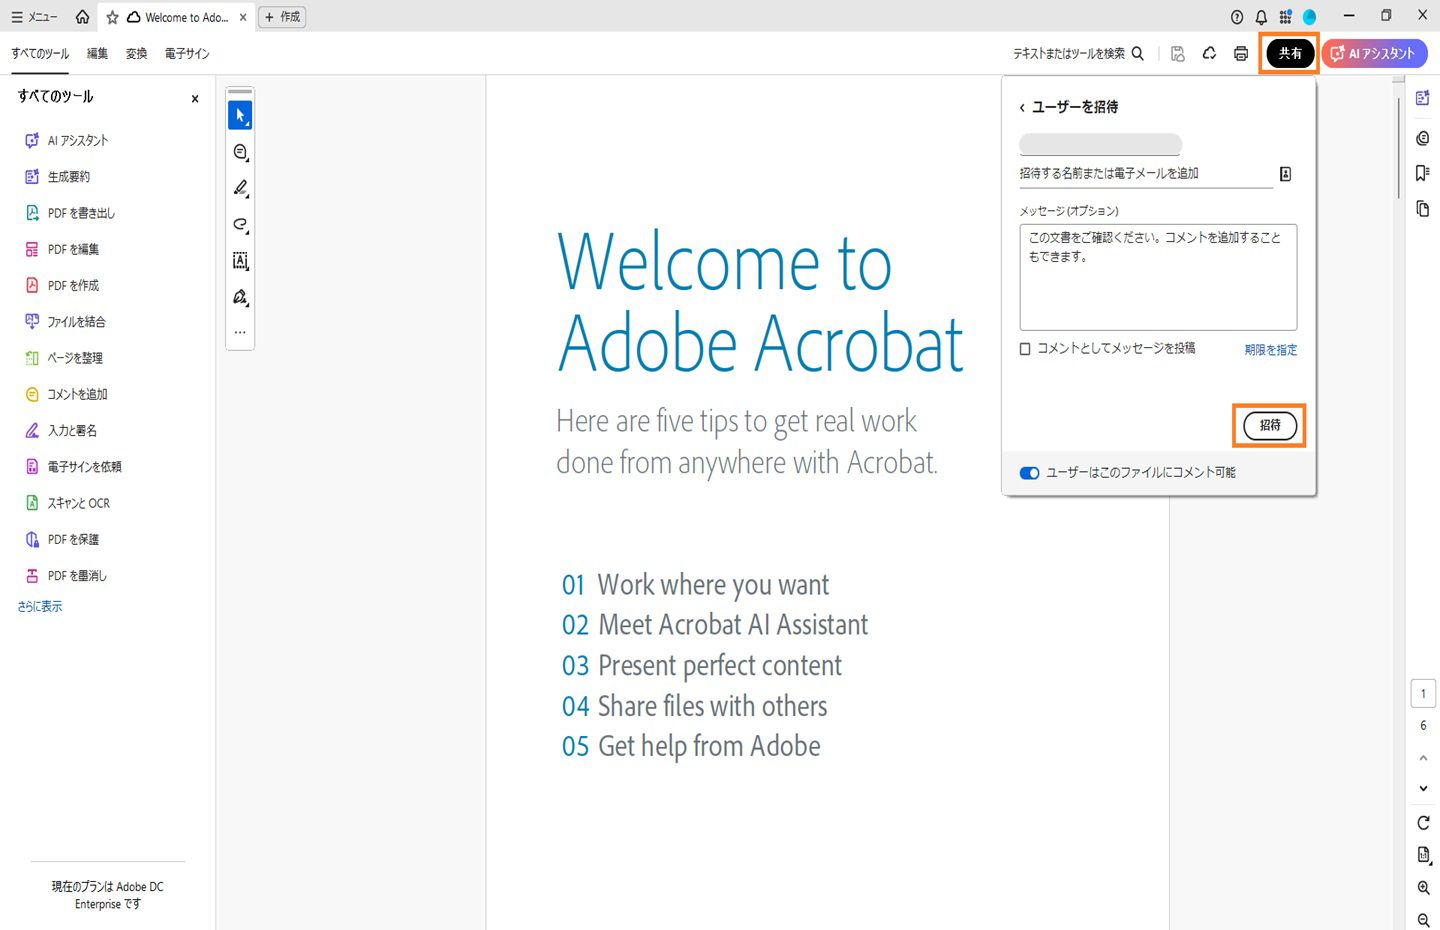Zoom in with magnifier plus

coord(1423,888)
